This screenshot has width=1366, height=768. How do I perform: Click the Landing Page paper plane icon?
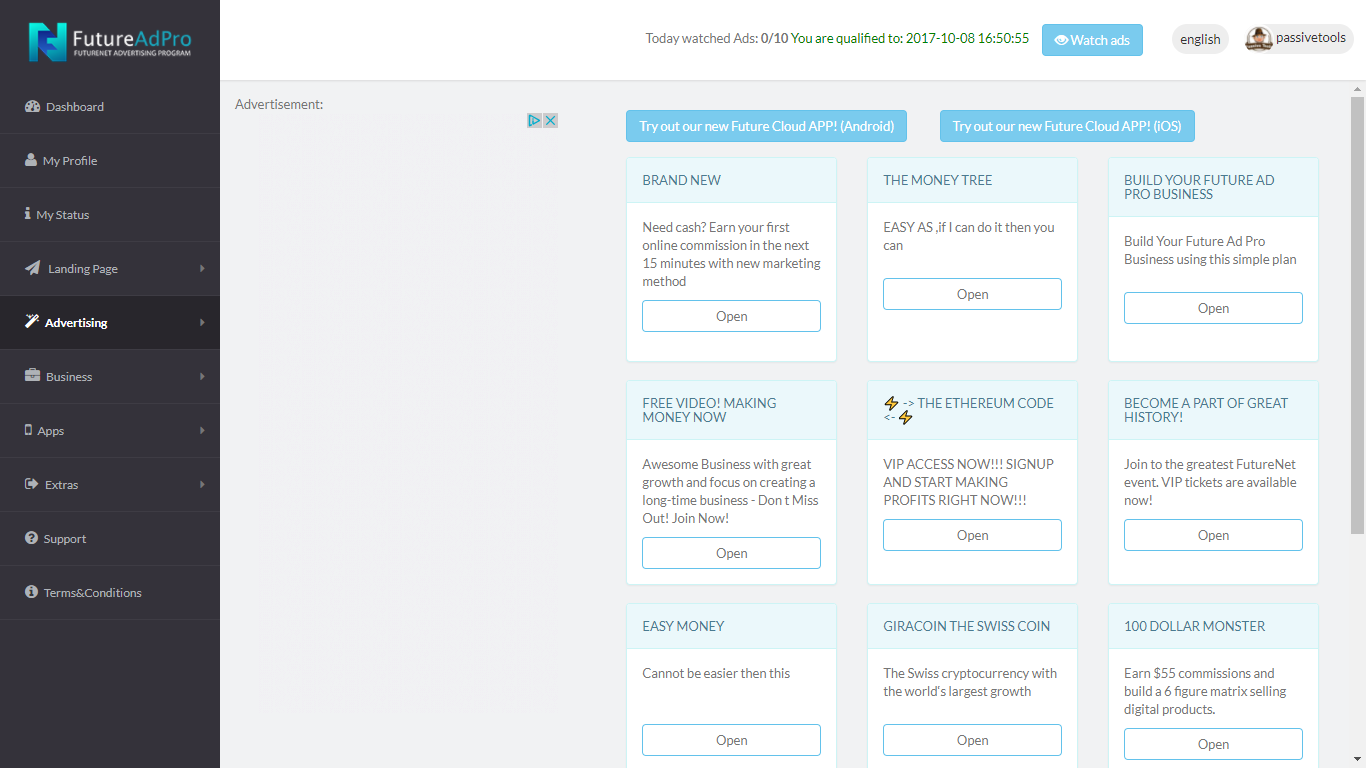tap(33, 268)
